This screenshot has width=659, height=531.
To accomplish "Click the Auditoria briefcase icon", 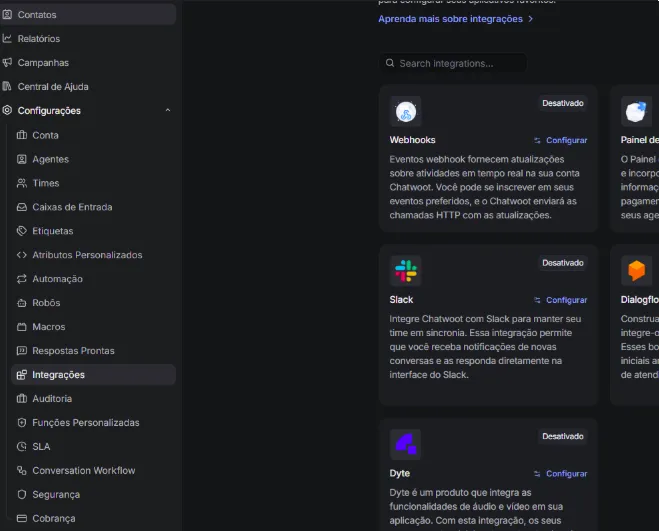I will coord(22,399).
